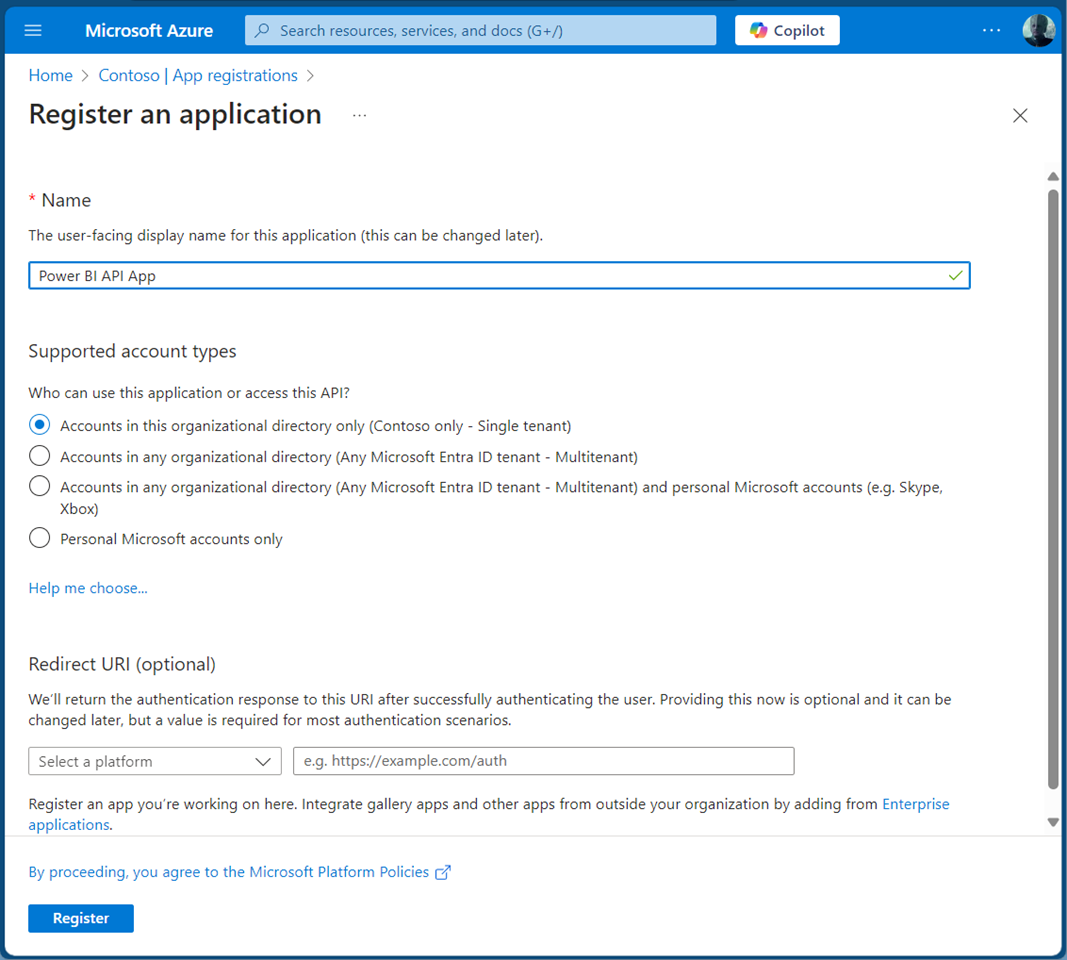Open the Select a platform dropdown
Image resolution: width=1067 pixels, height=960 pixels.
pyautogui.click(x=154, y=761)
